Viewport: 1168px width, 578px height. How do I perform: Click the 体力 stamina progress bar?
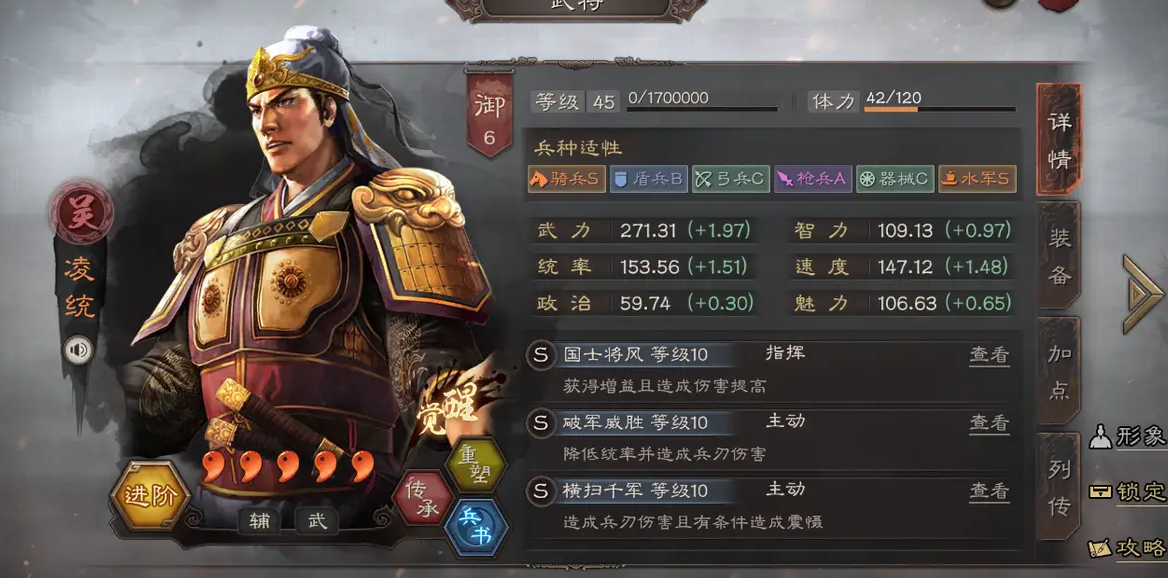pos(940,109)
